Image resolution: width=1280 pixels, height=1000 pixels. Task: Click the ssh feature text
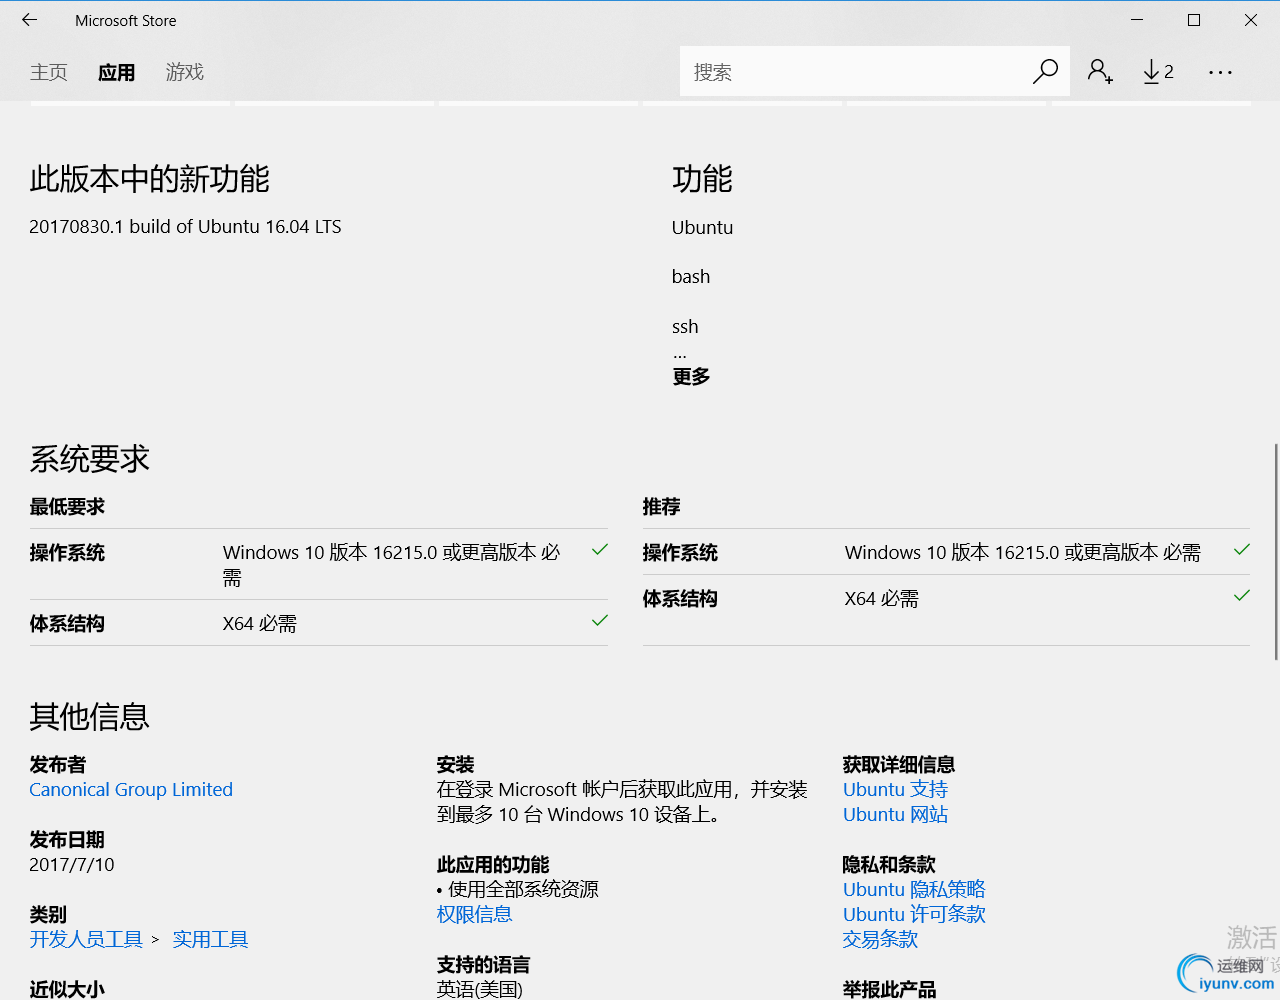click(x=685, y=326)
